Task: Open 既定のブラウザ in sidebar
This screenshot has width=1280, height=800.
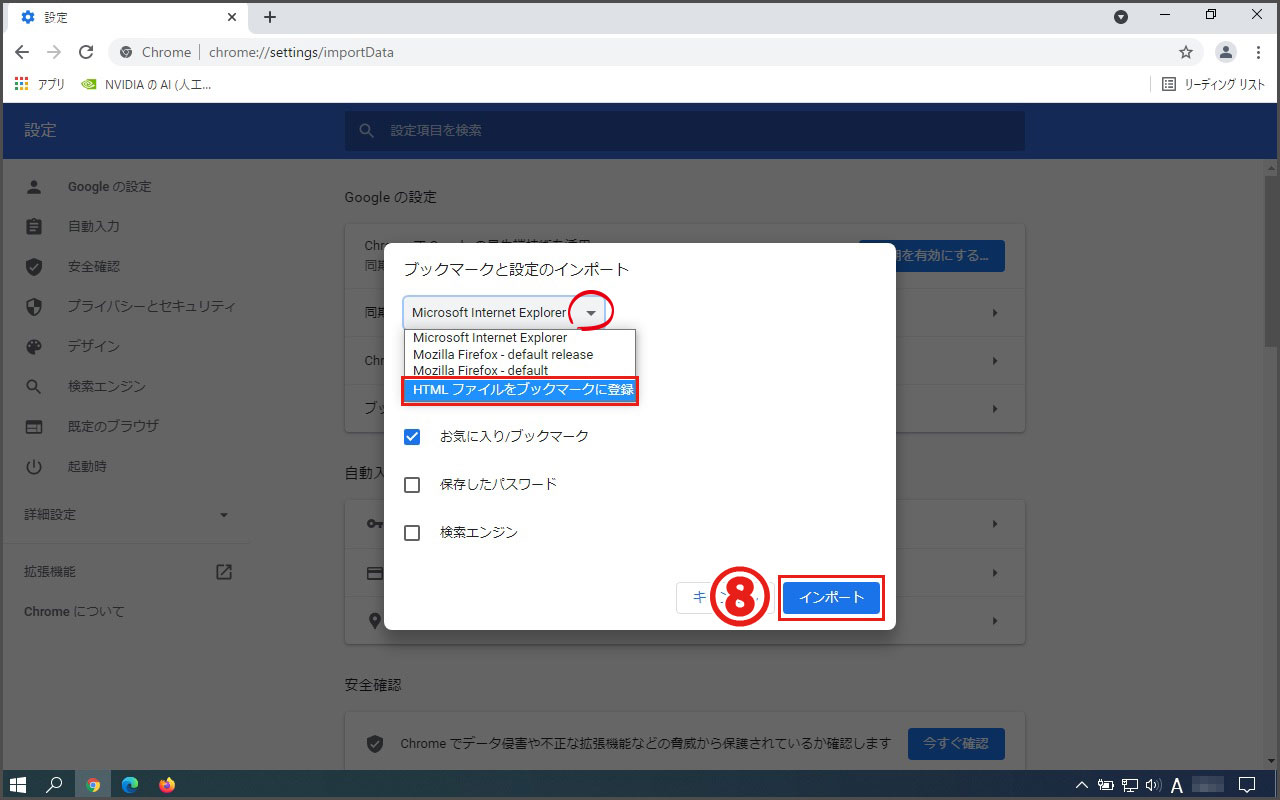Action: (113, 426)
